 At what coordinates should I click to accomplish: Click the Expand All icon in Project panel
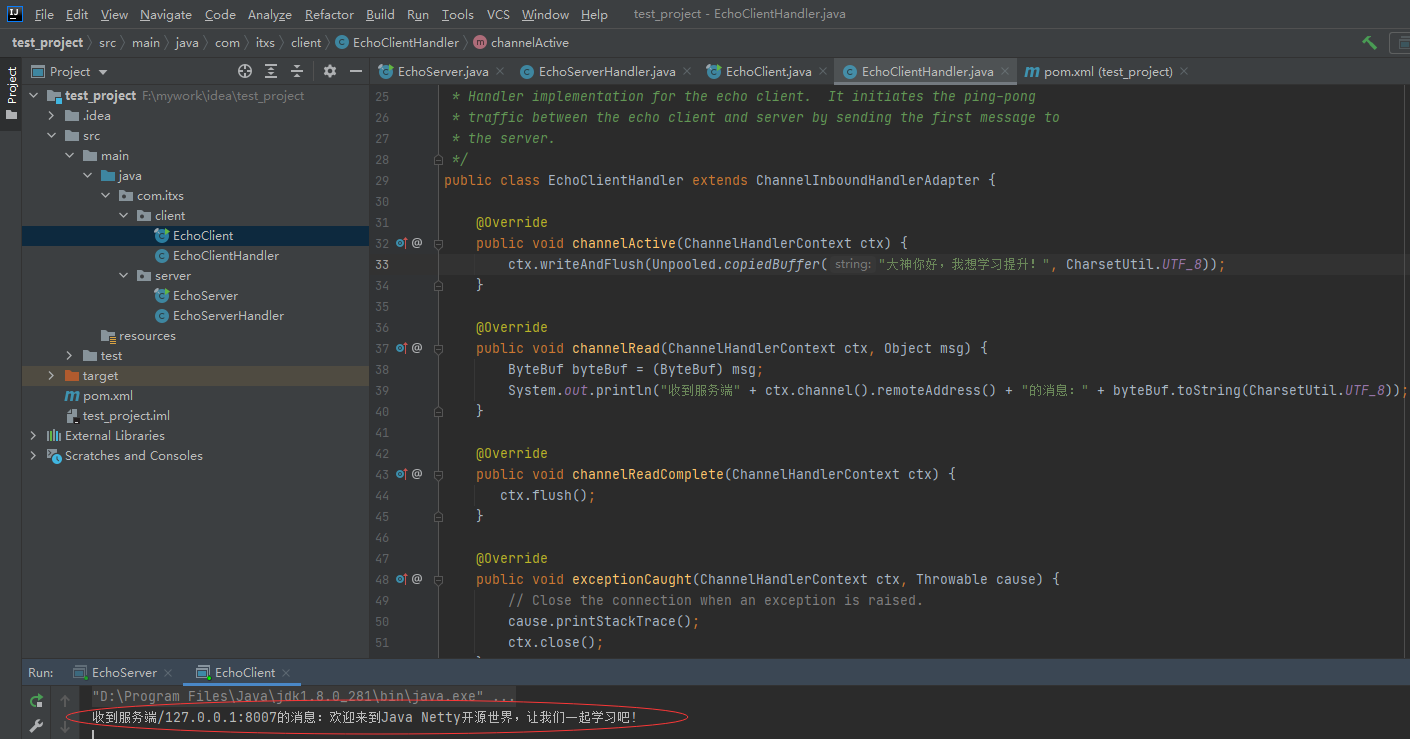pyautogui.click(x=271, y=71)
